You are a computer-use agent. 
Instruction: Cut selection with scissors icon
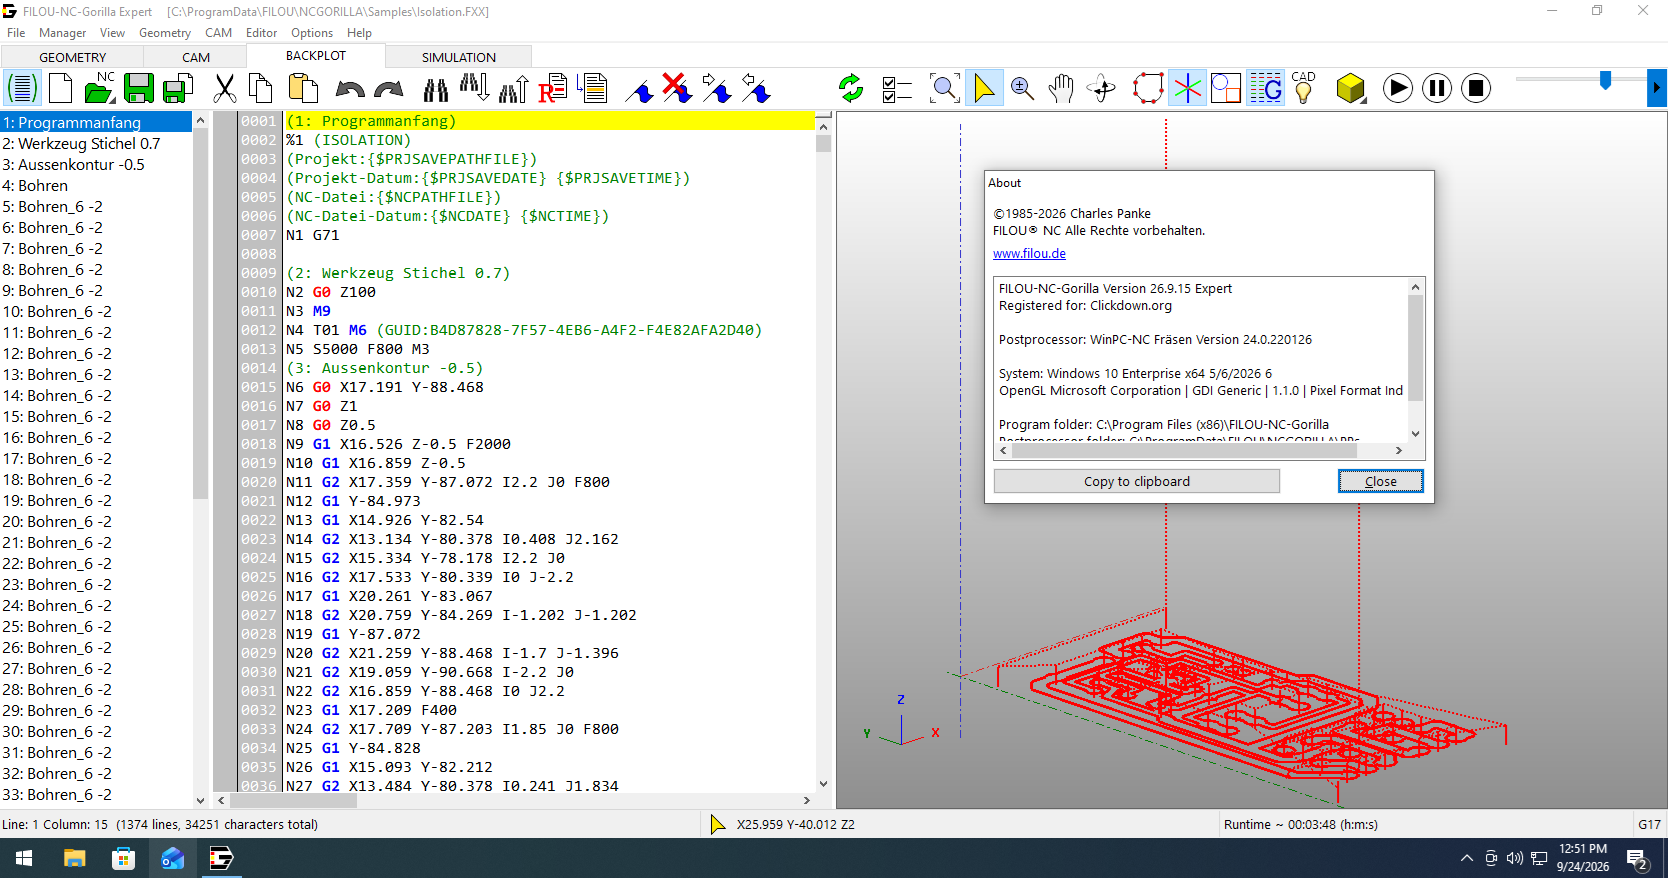pyautogui.click(x=225, y=89)
